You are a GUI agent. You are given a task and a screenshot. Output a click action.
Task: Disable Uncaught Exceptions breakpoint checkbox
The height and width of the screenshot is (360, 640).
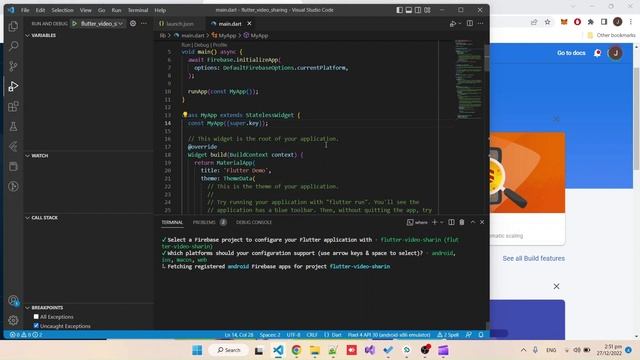(x=36, y=326)
